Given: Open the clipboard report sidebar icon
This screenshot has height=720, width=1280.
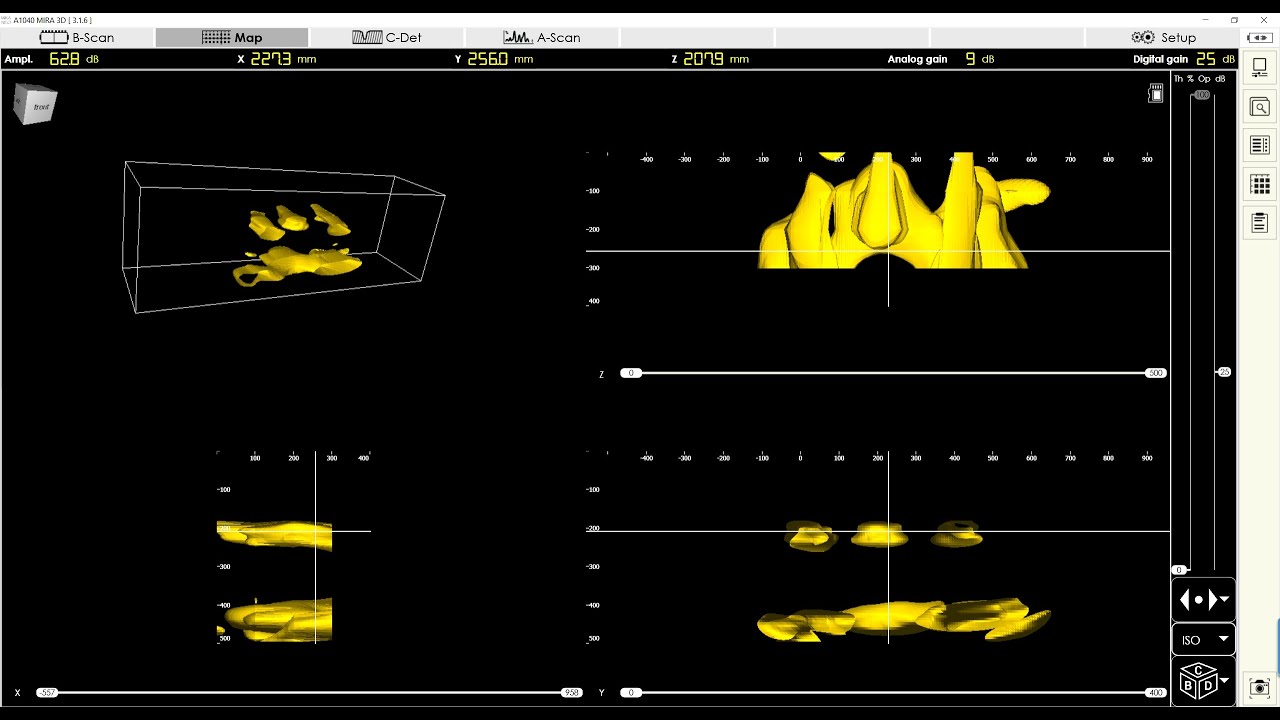Looking at the screenshot, I should (x=1260, y=223).
